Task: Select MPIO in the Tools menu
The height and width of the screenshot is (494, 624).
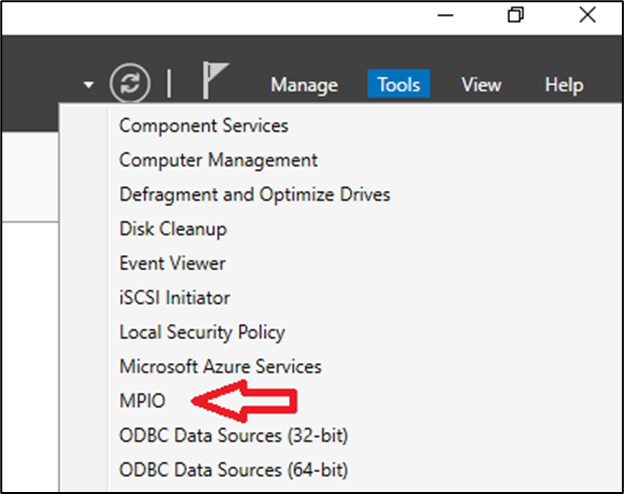Action: point(142,401)
